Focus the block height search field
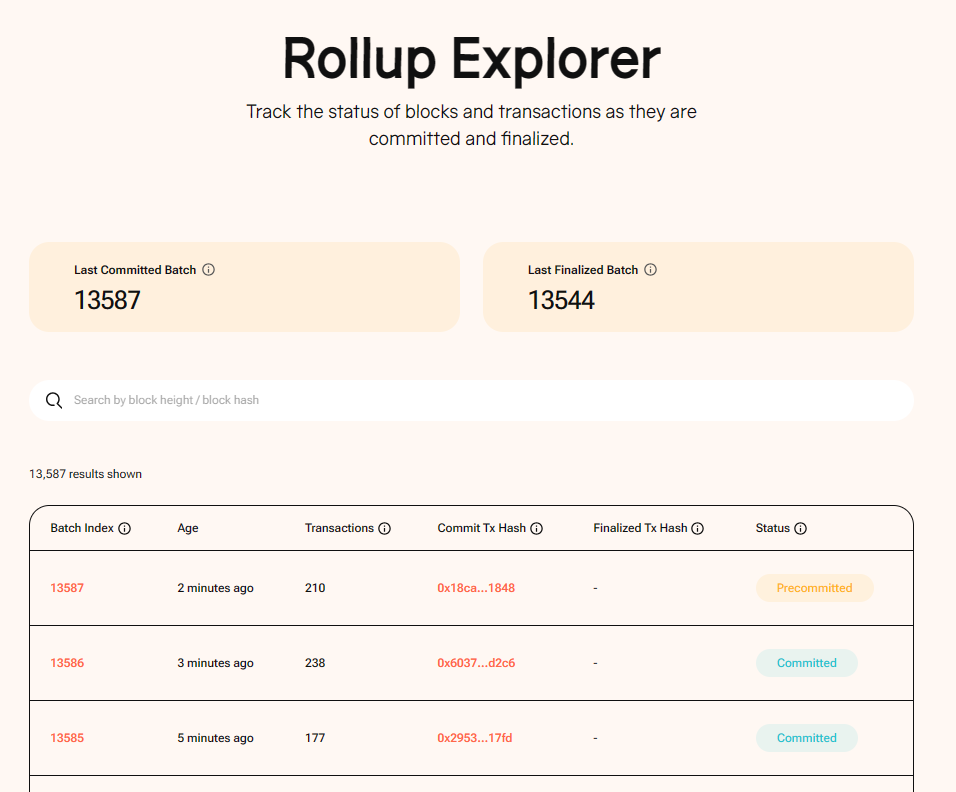The image size is (956, 792). click(471, 401)
